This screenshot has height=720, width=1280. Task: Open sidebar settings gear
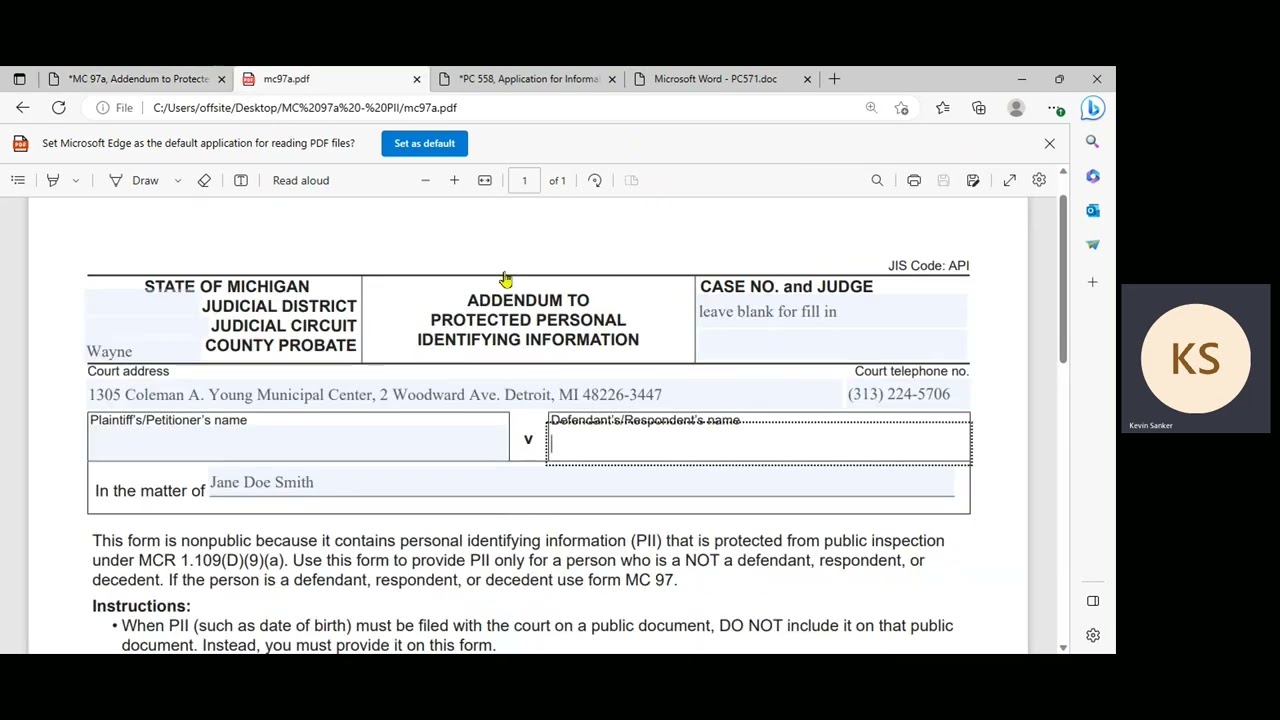click(x=1093, y=635)
